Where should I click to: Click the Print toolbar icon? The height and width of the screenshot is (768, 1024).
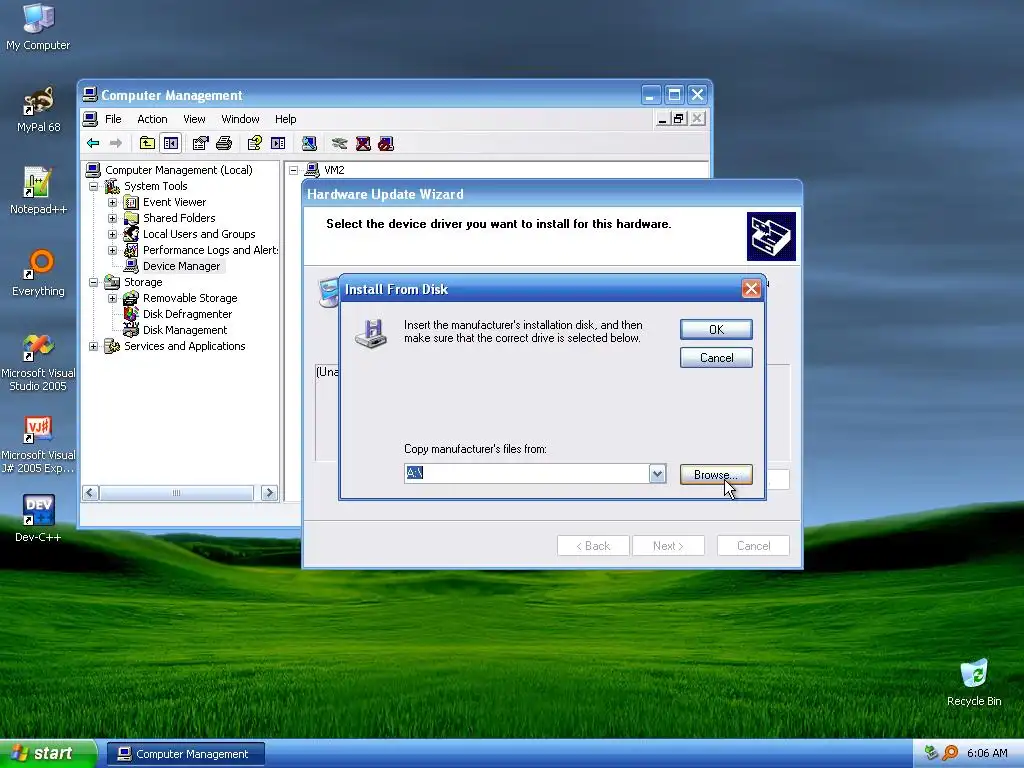tap(224, 143)
